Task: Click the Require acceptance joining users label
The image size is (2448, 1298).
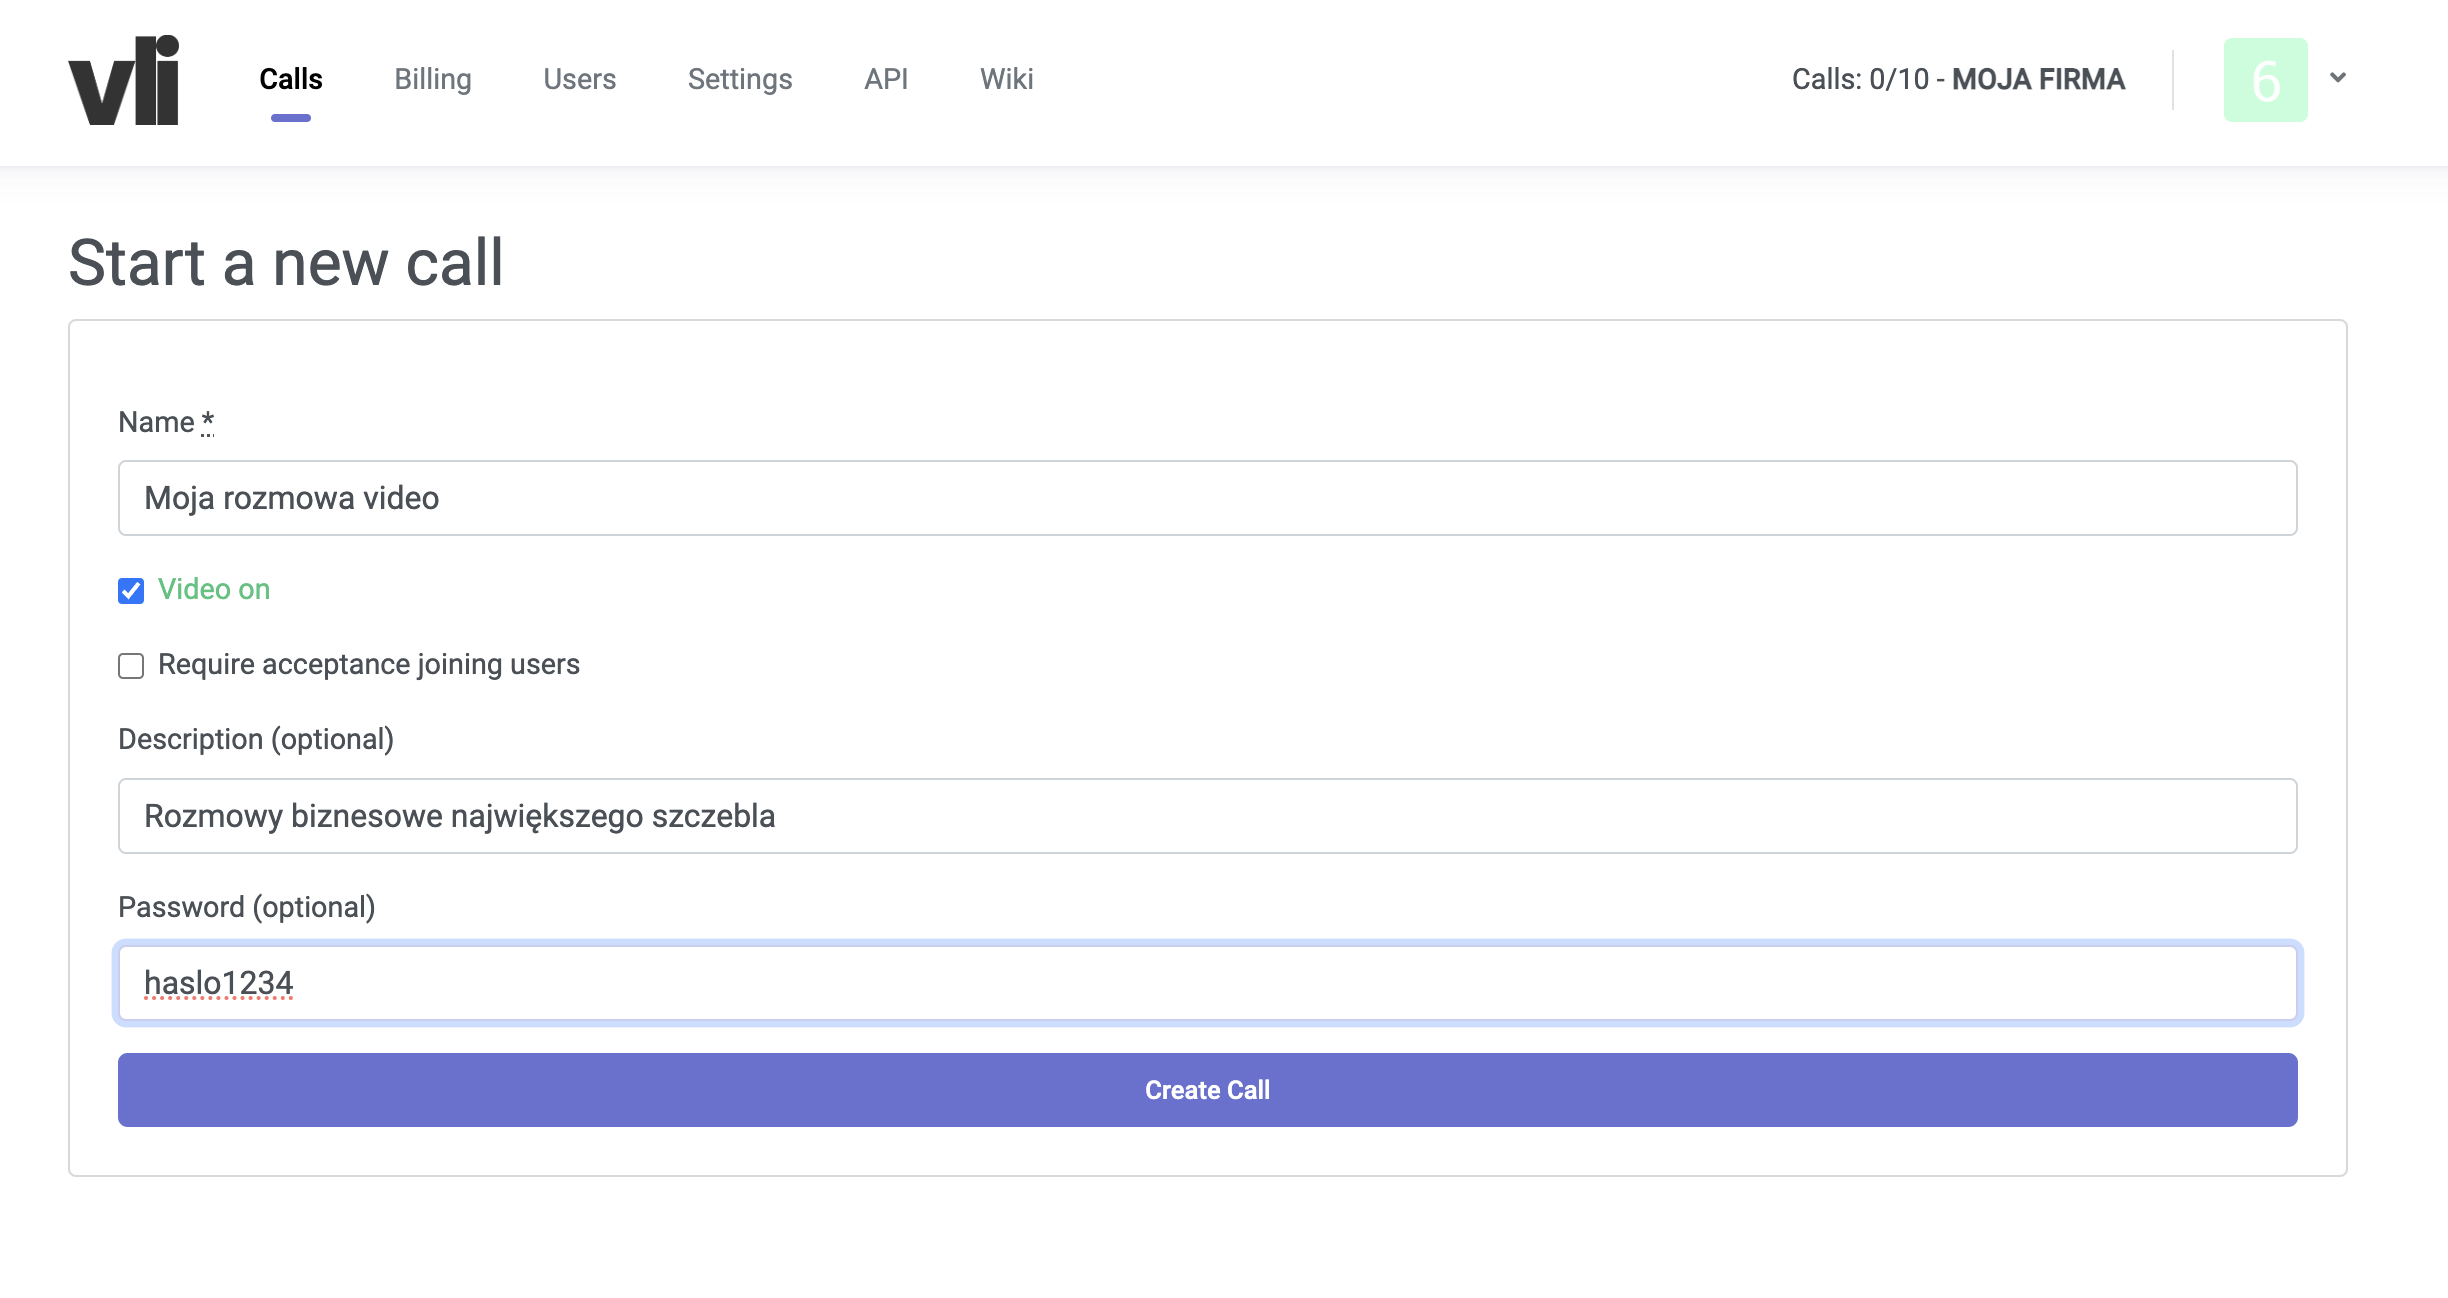Action: coord(368,664)
